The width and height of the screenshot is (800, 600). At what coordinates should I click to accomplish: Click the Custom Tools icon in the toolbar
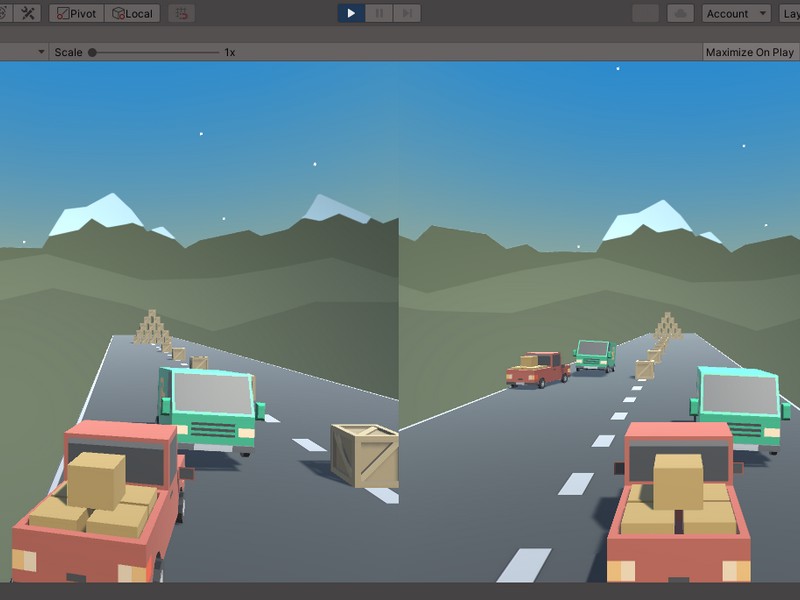pyautogui.click(x=28, y=13)
